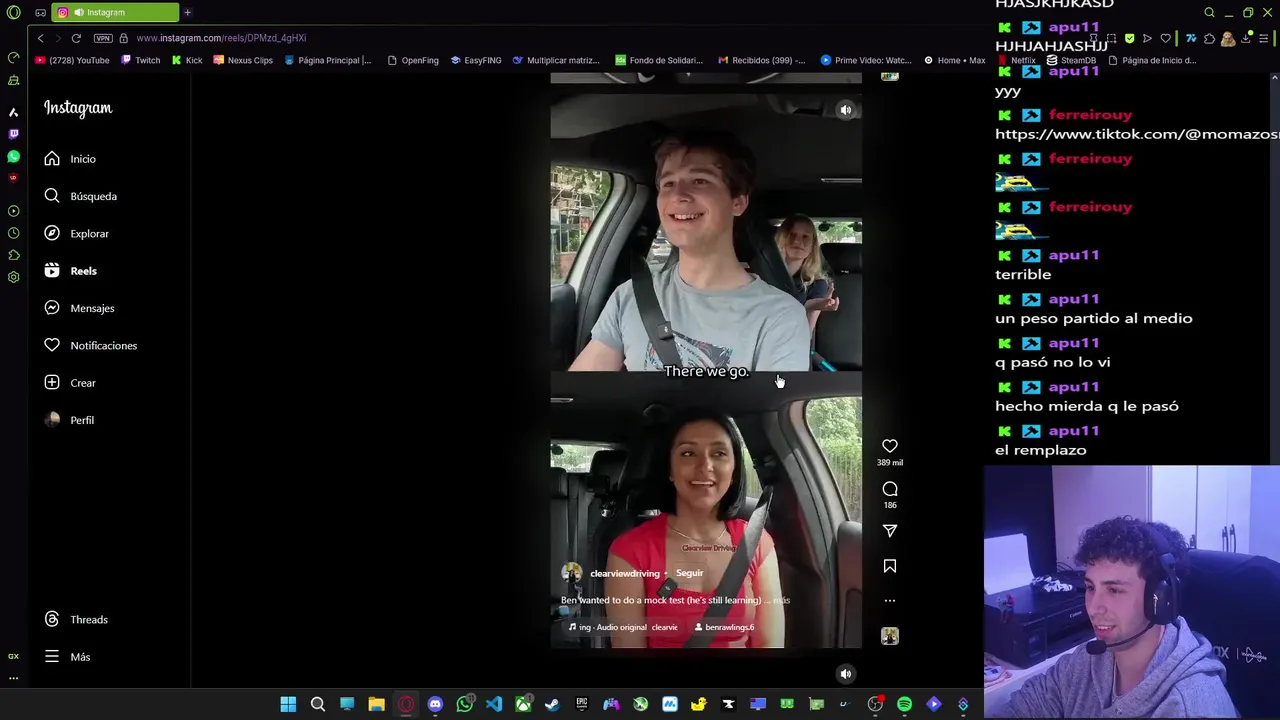Open Spotify from the taskbar
Image resolution: width=1280 pixels, height=720 pixels.
point(904,704)
